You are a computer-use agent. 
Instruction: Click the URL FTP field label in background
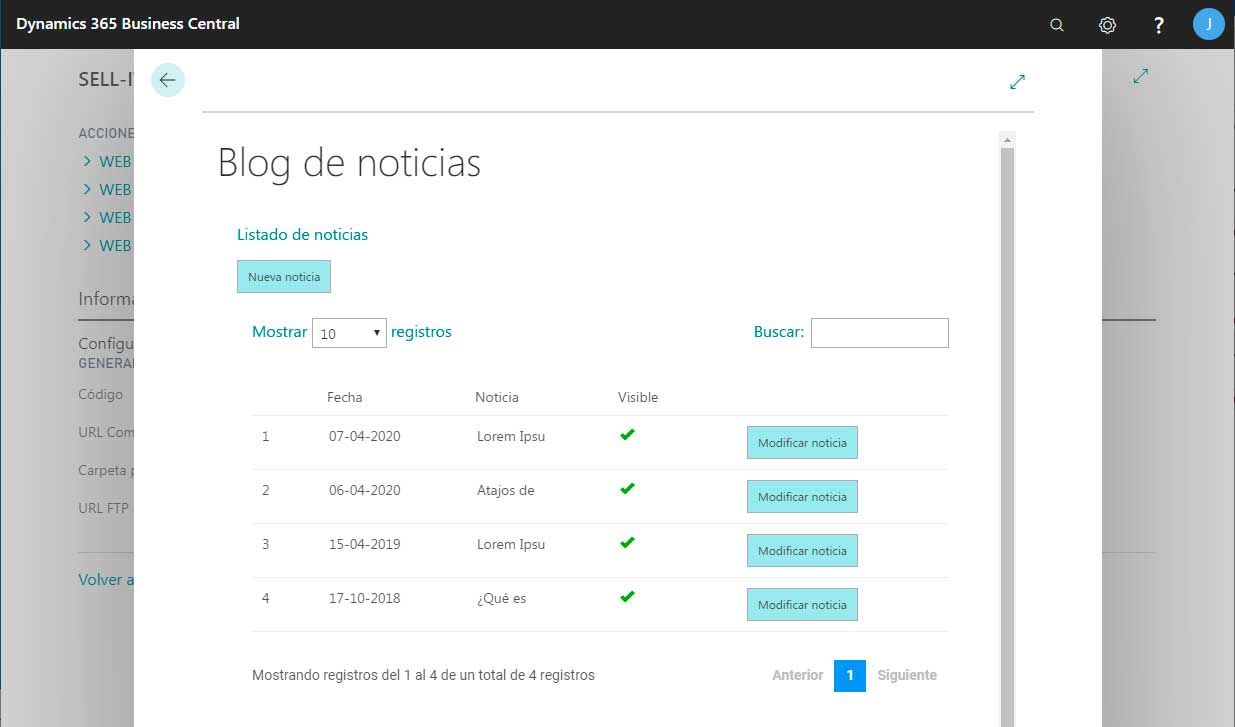104,508
